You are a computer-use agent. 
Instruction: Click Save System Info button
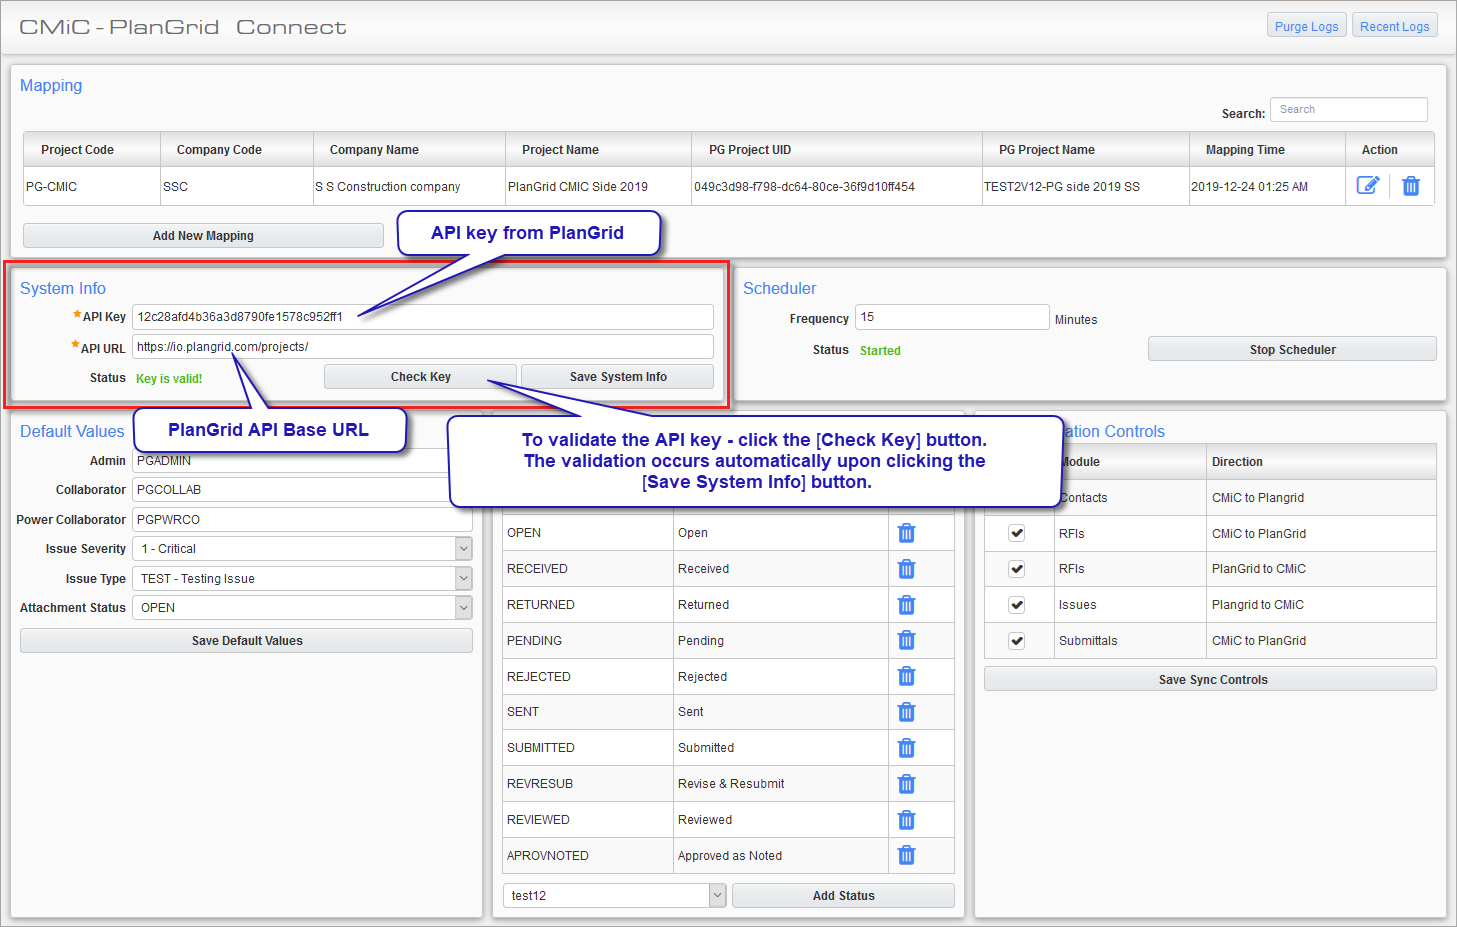617,376
